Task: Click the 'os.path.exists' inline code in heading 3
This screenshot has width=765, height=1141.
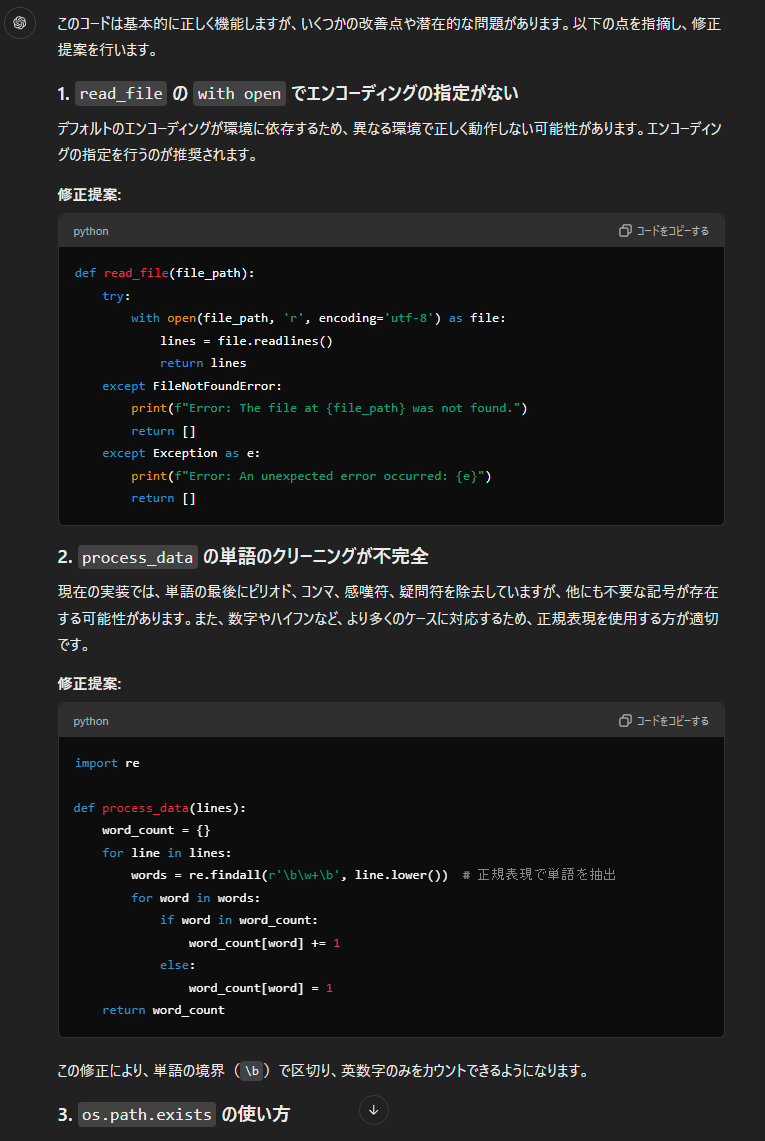Action: (x=147, y=1114)
